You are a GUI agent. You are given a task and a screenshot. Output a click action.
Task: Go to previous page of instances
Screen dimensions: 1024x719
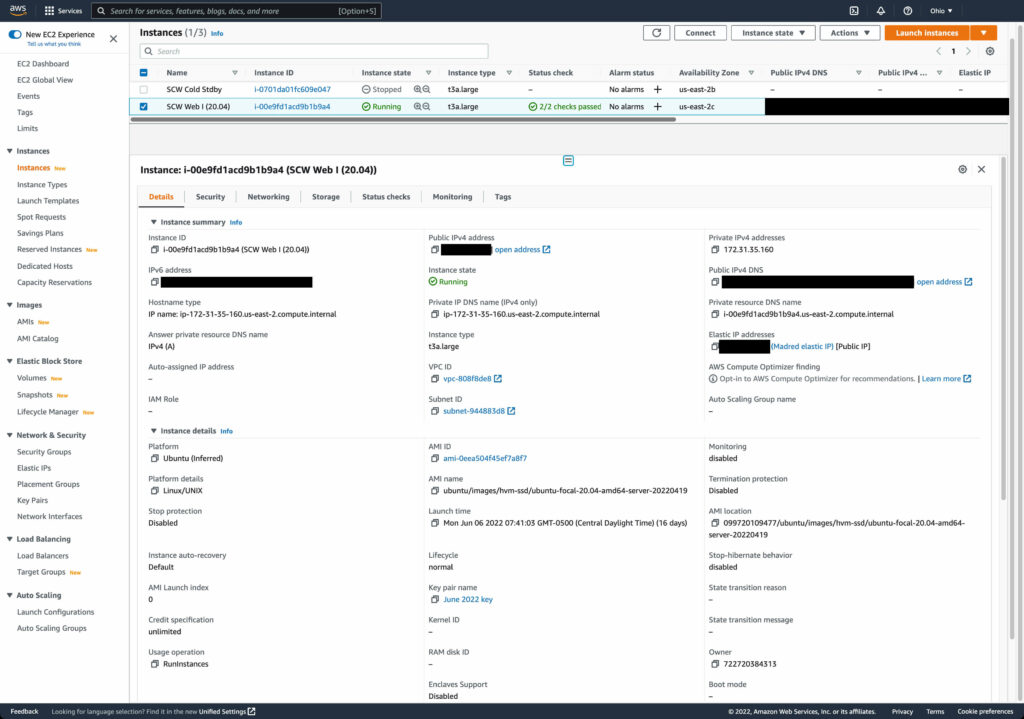click(938, 51)
